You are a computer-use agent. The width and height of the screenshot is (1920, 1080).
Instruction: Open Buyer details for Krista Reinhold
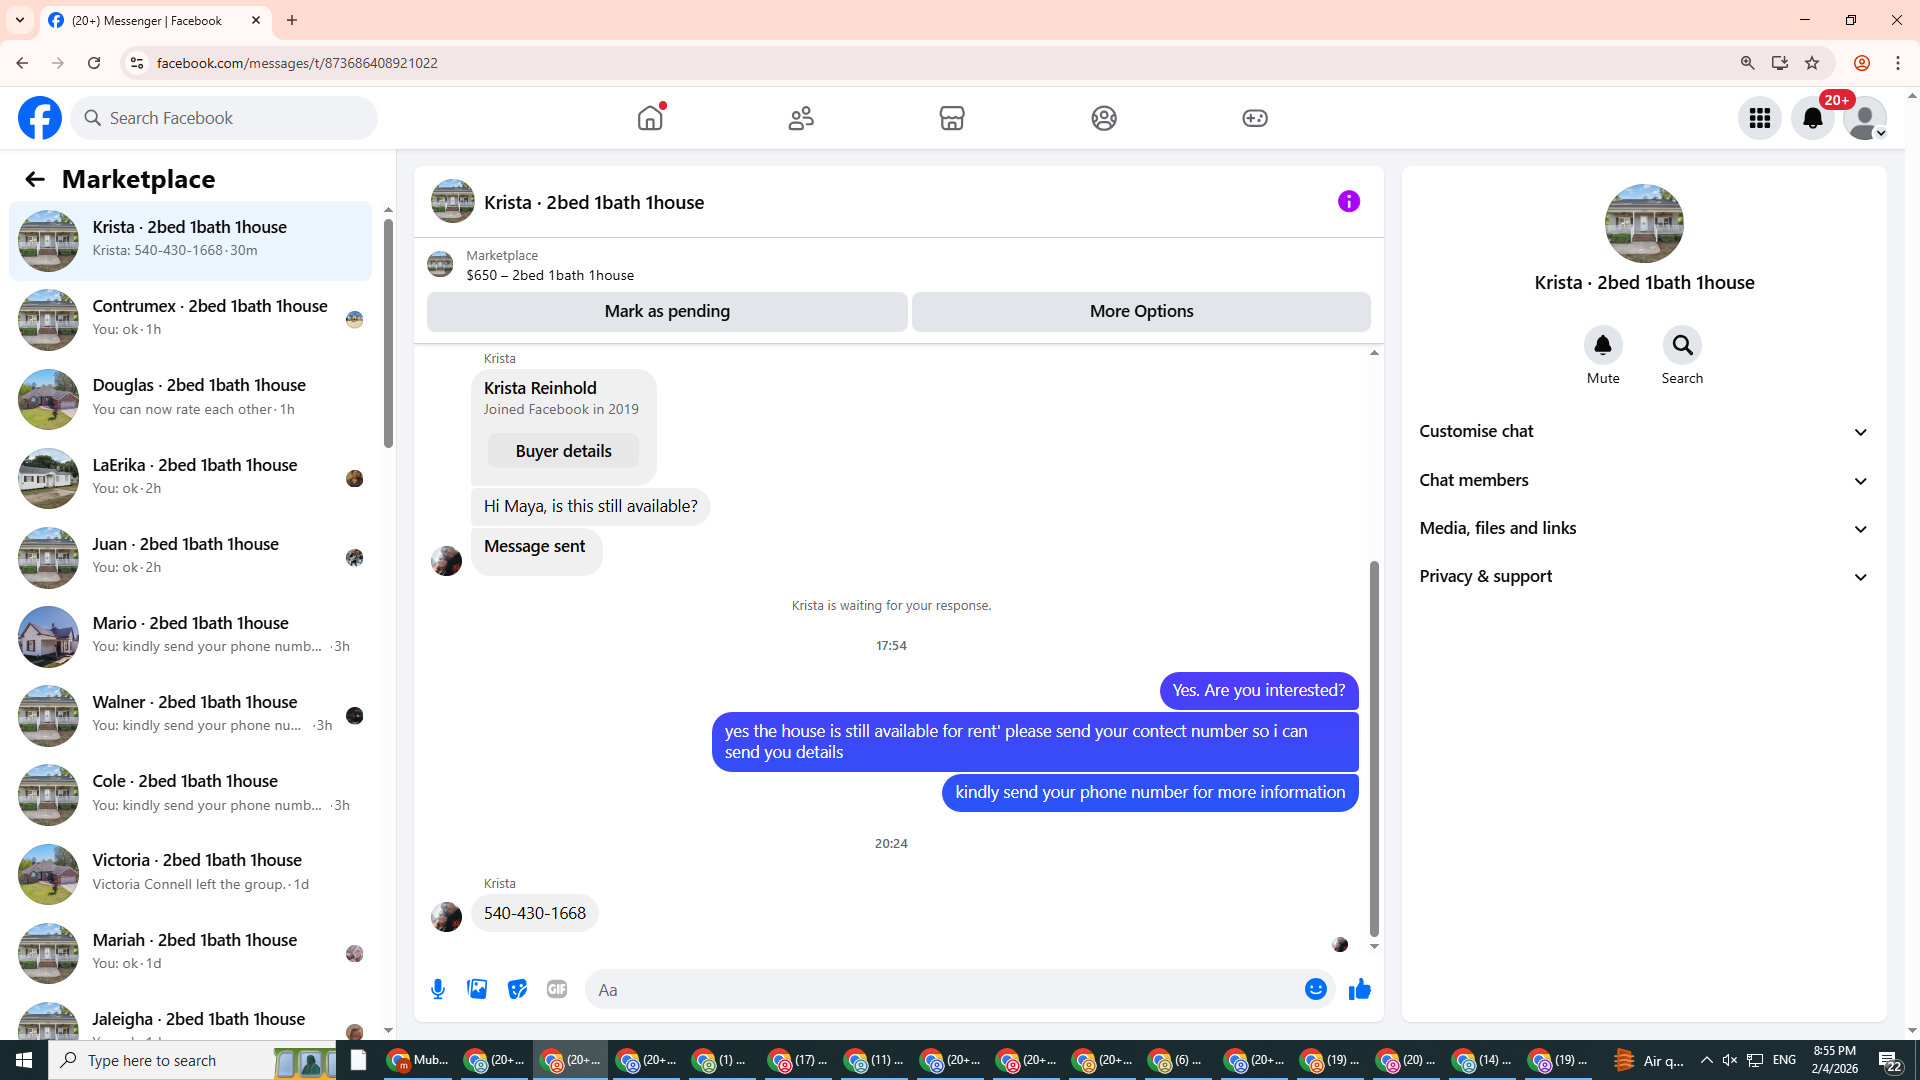coord(563,451)
